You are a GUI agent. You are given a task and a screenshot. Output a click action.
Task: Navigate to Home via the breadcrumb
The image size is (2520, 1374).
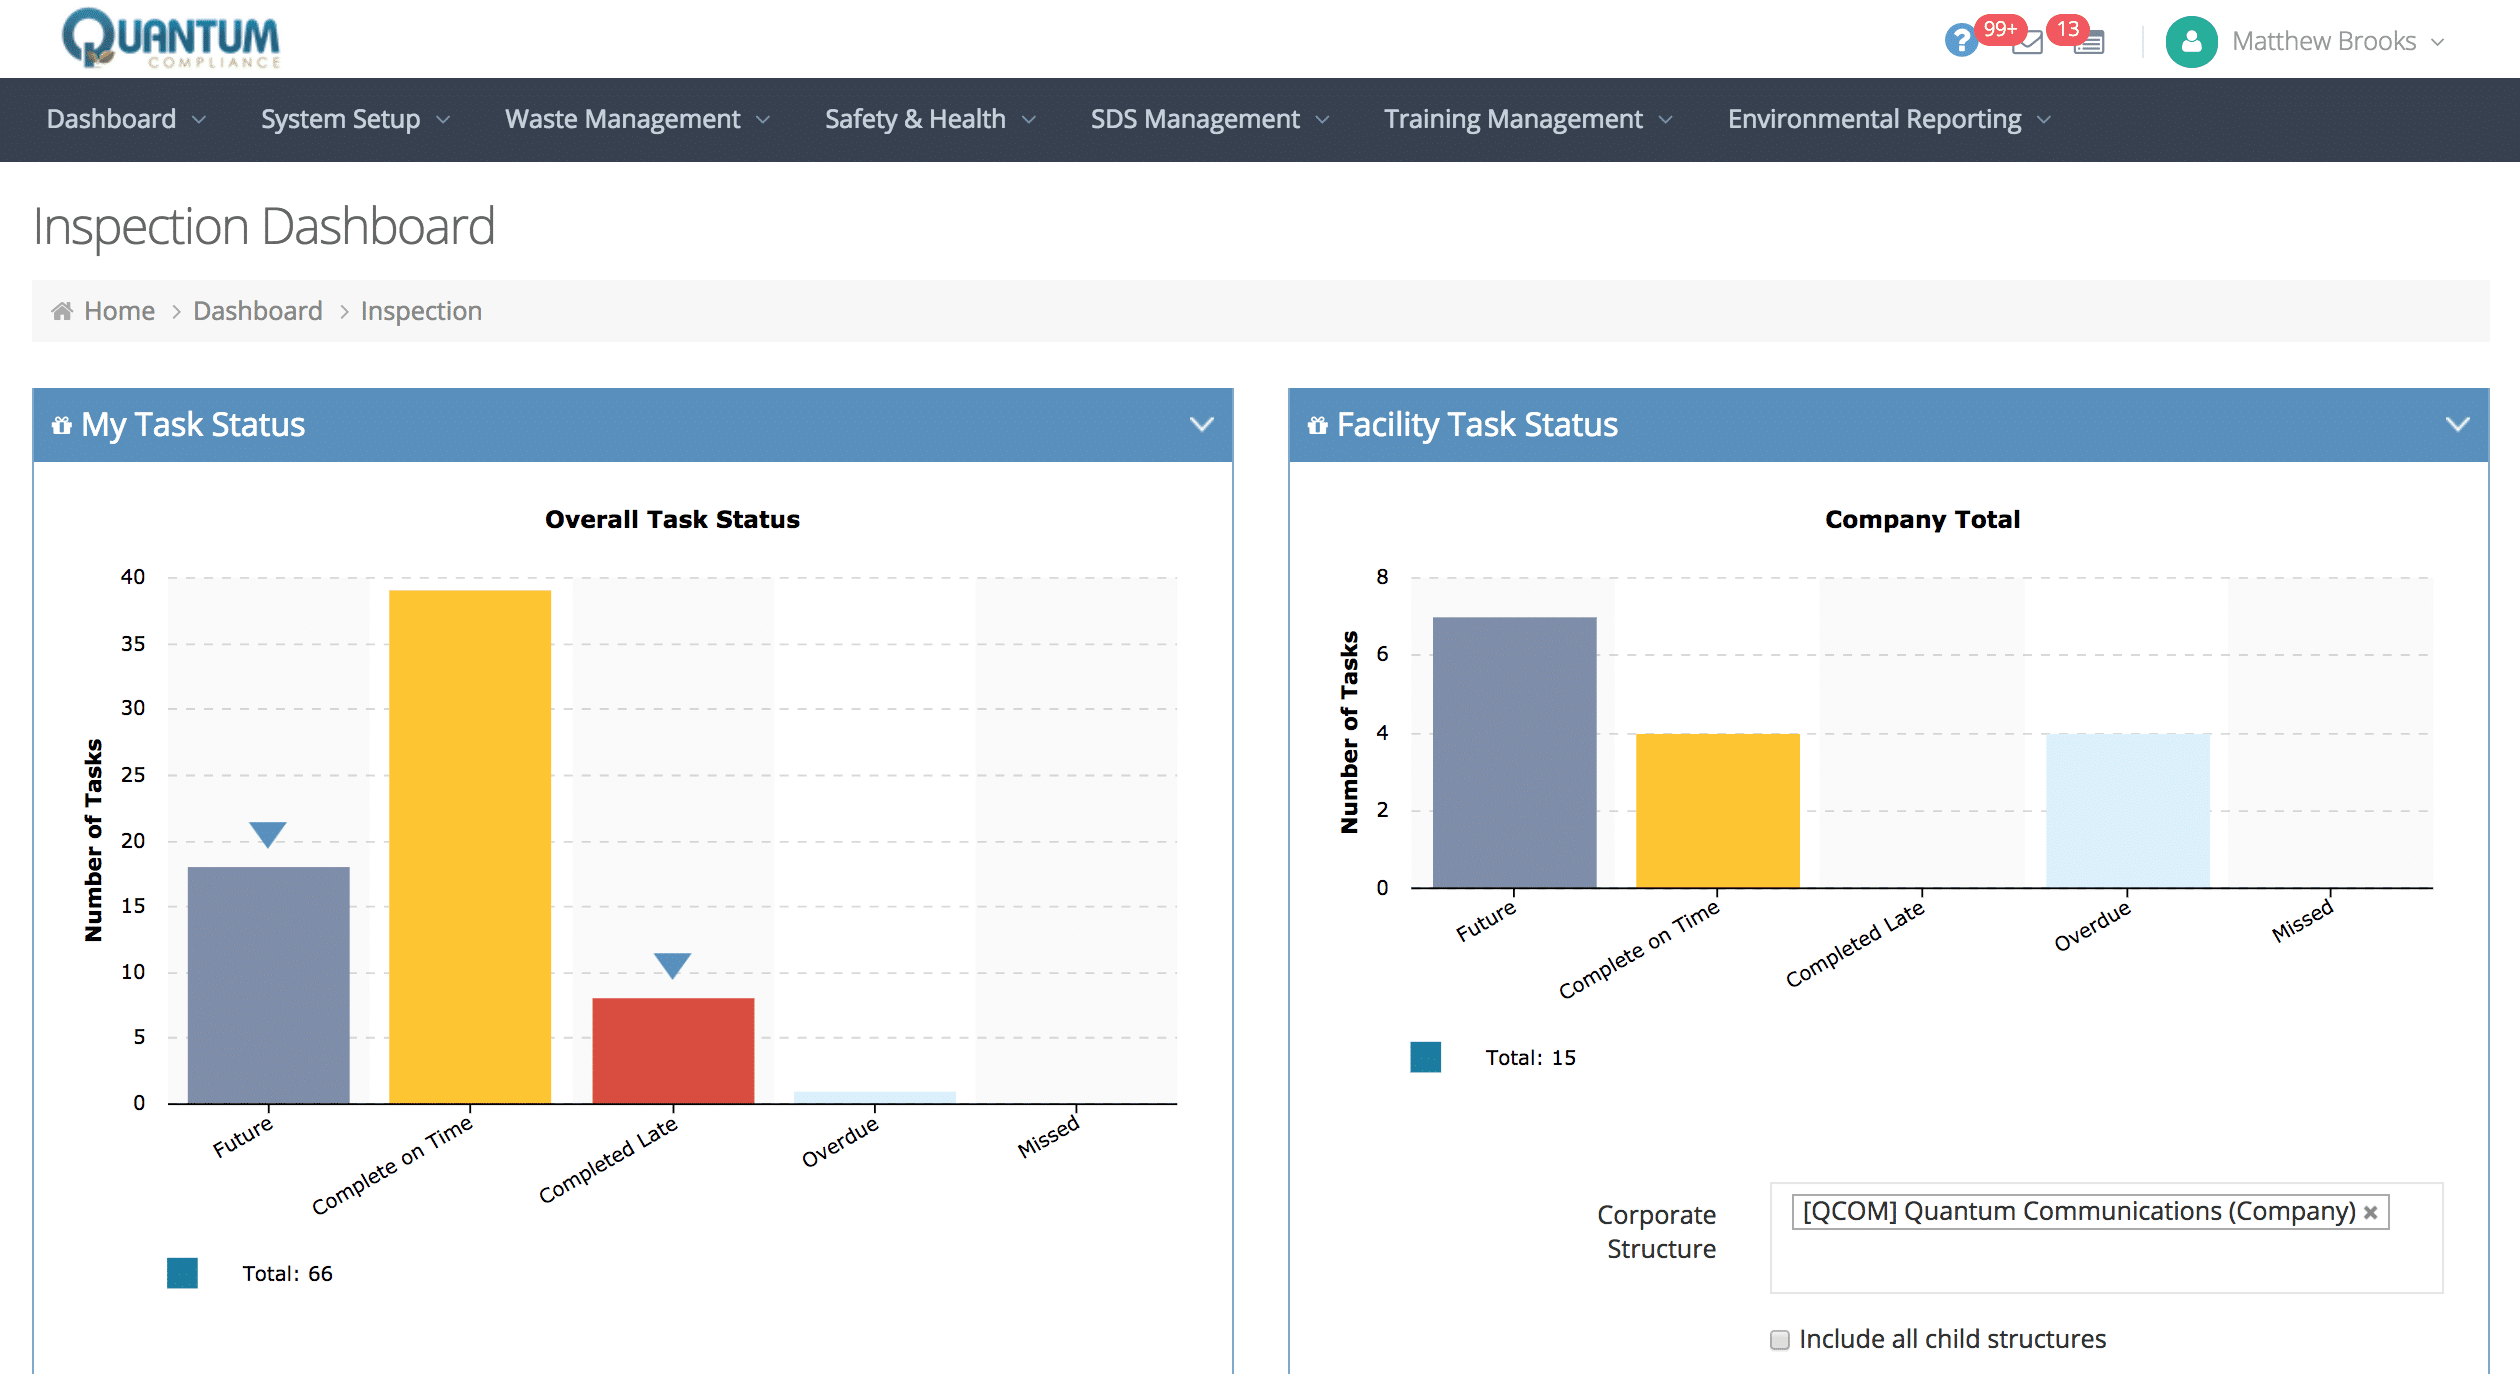[x=119, y=310]
